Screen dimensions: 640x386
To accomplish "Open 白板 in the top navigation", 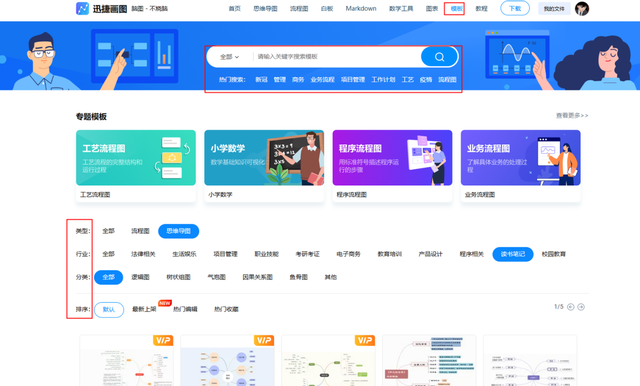I will 327,9.
